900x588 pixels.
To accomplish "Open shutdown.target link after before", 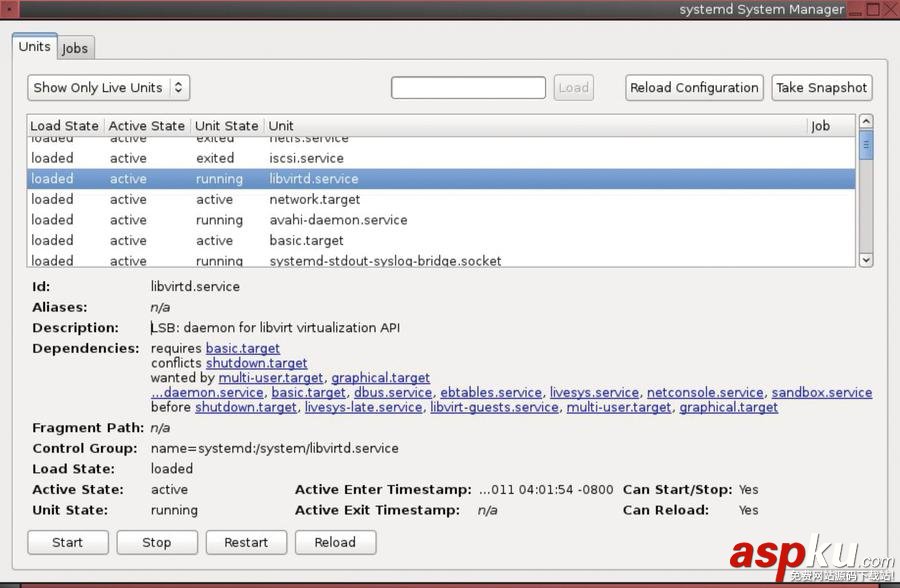I will click(246, 407).
